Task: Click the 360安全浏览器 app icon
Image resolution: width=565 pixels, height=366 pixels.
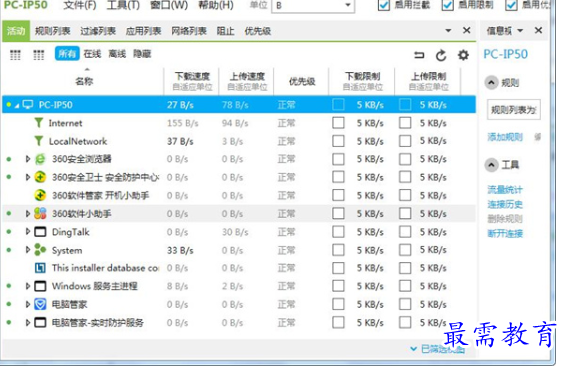Action: click(x=40, y=159)
